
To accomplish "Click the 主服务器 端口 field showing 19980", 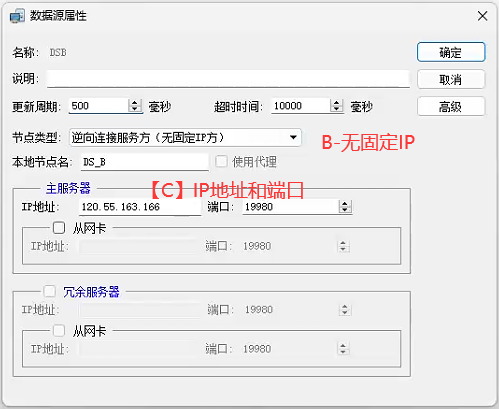I will point(291,207).
